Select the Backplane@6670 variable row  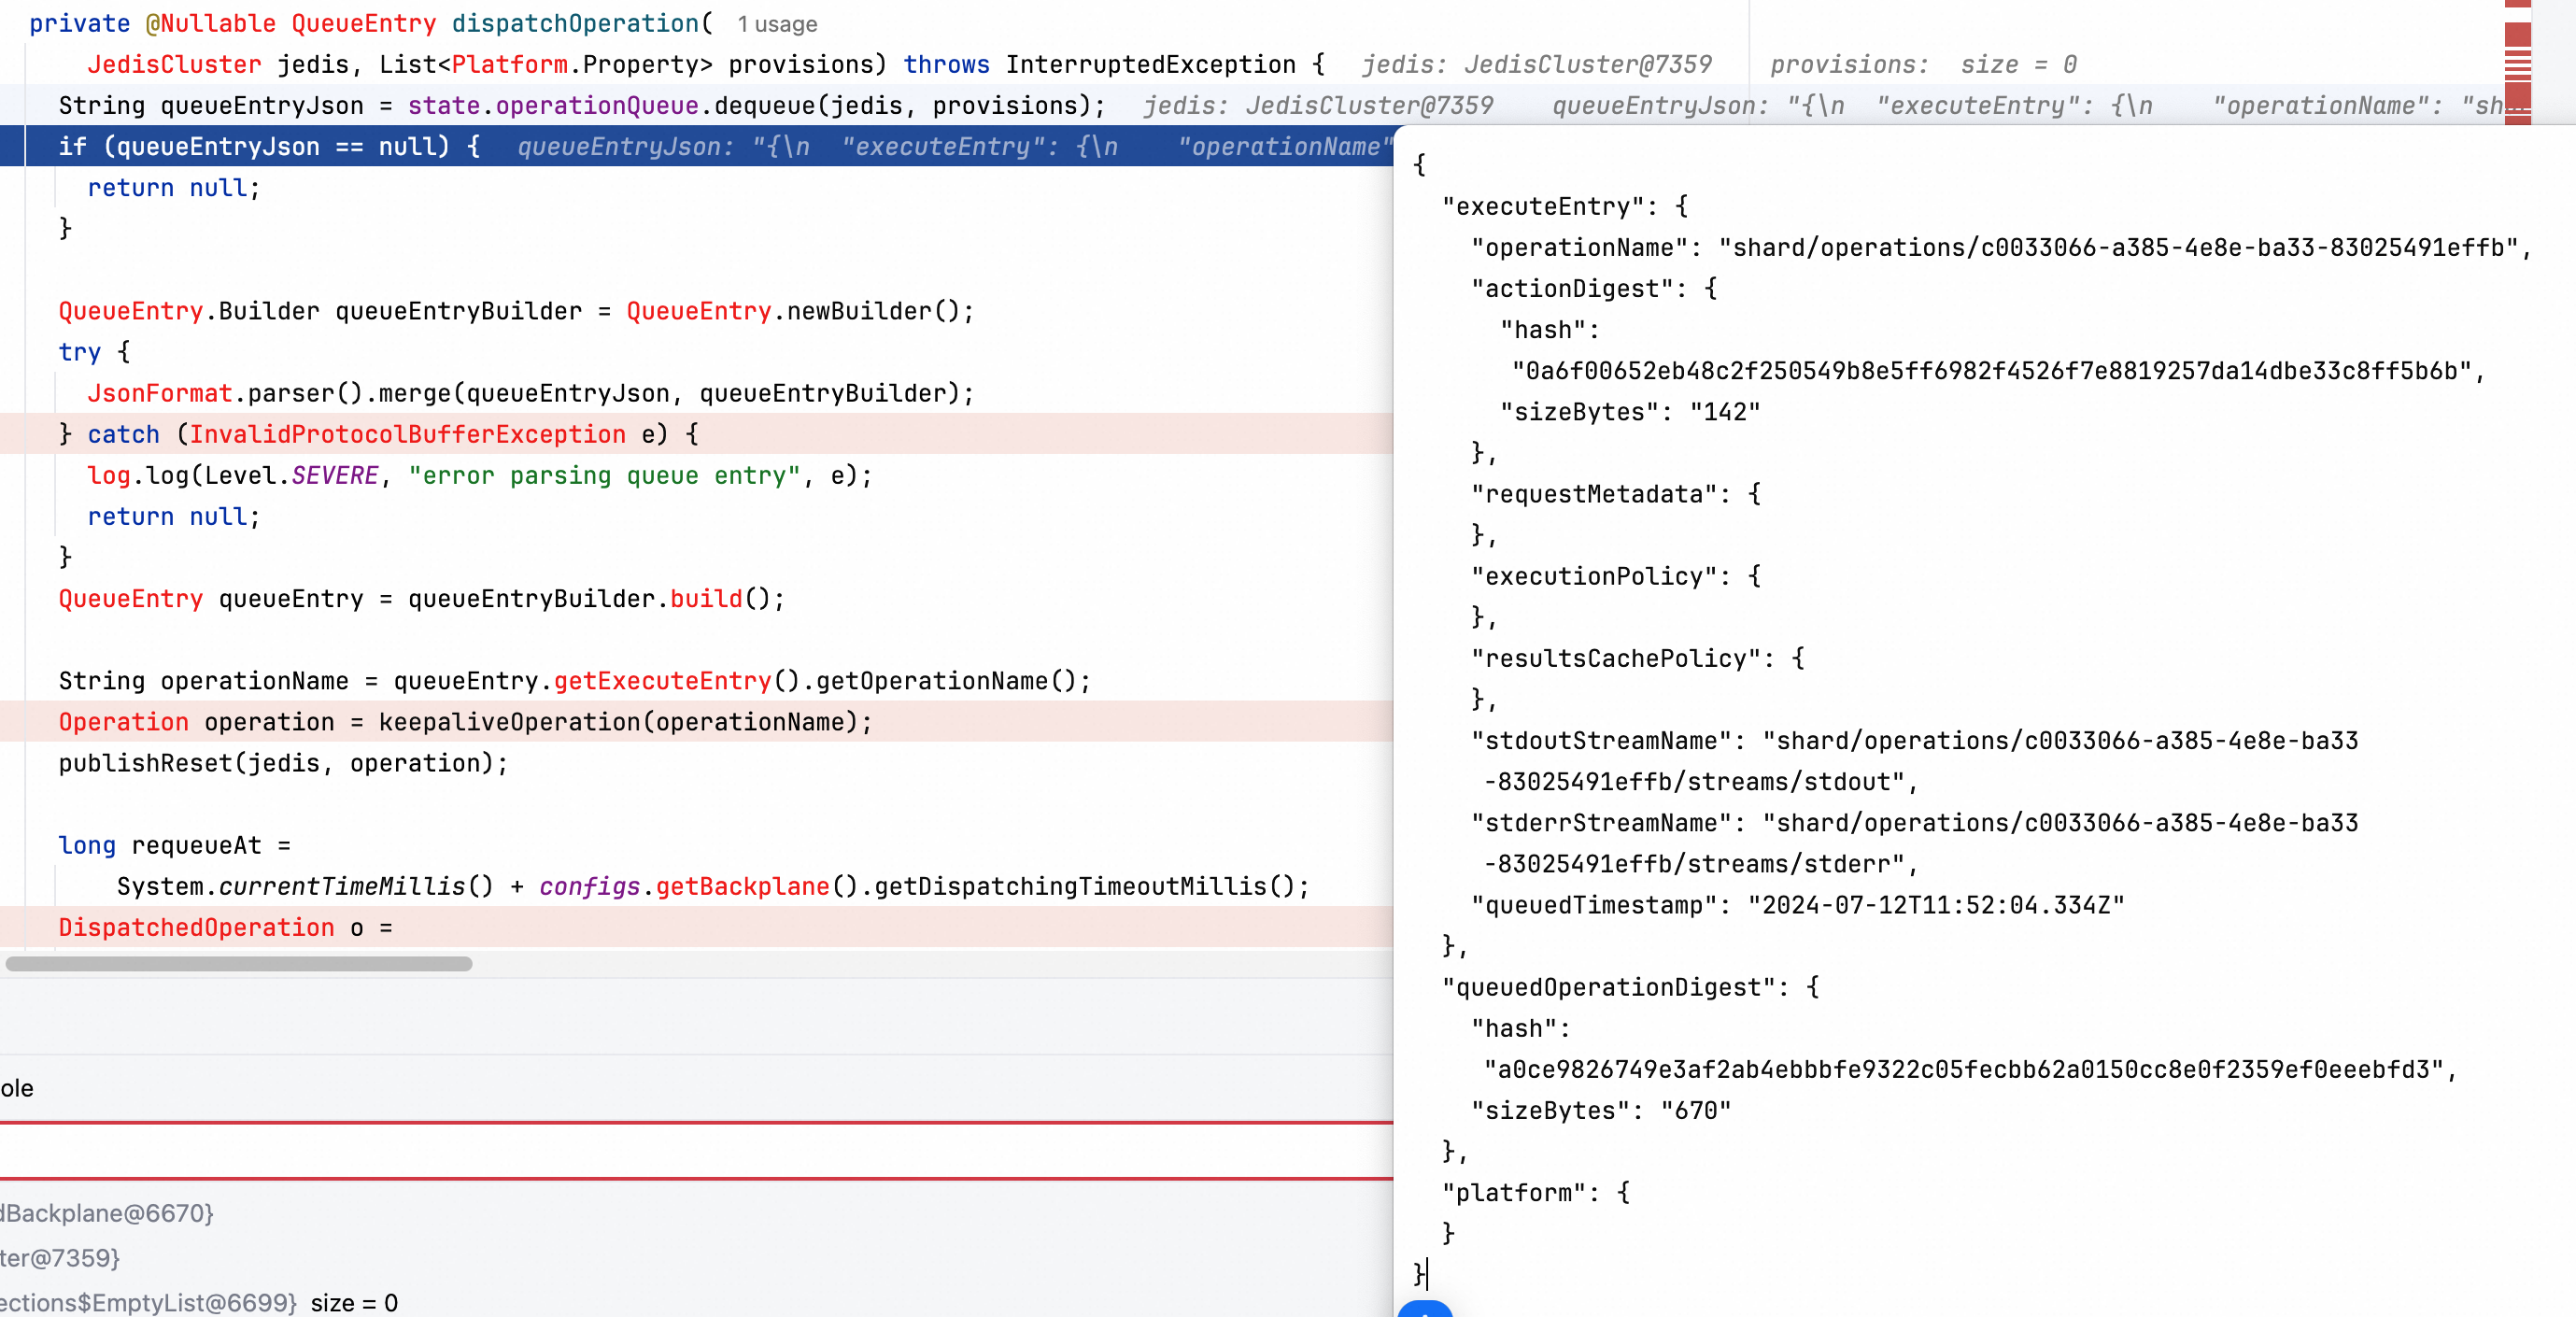pos(107,1213)
